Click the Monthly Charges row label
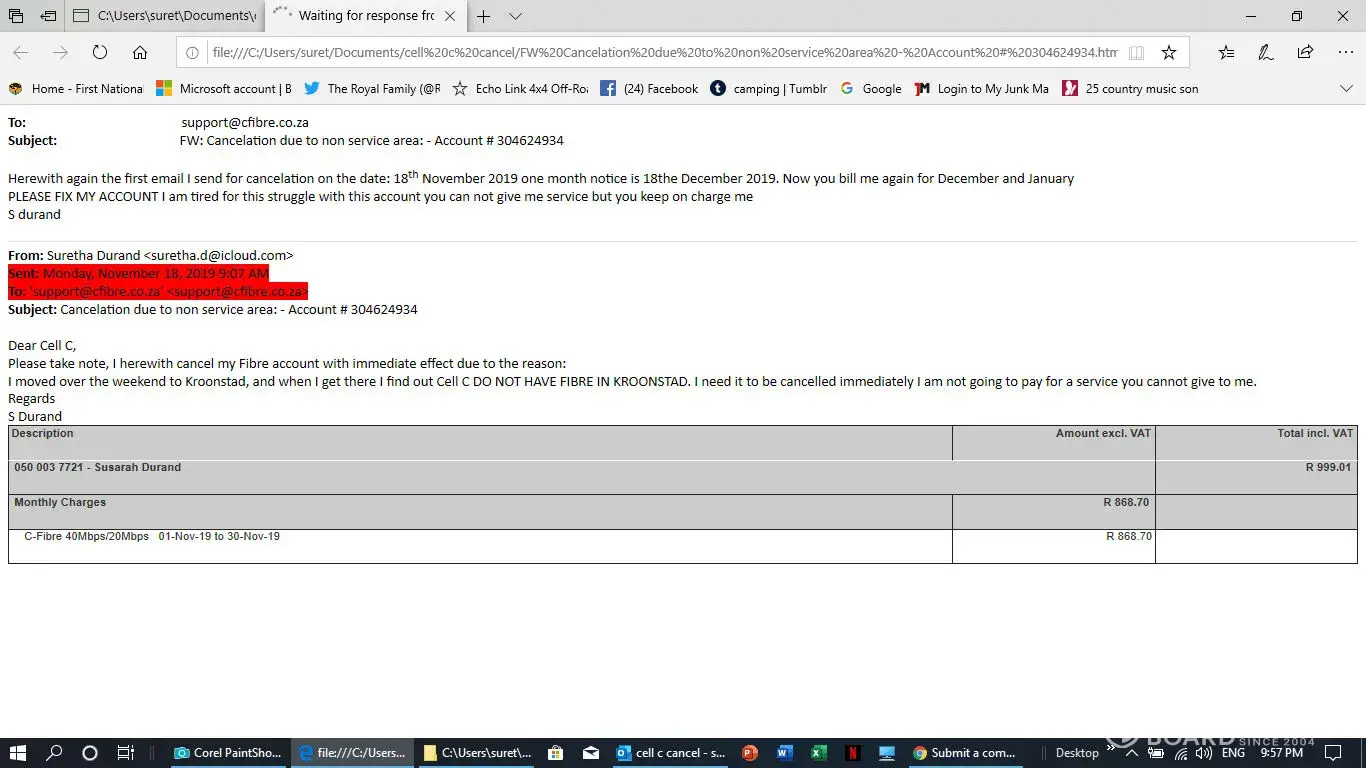 coord(60,503)
